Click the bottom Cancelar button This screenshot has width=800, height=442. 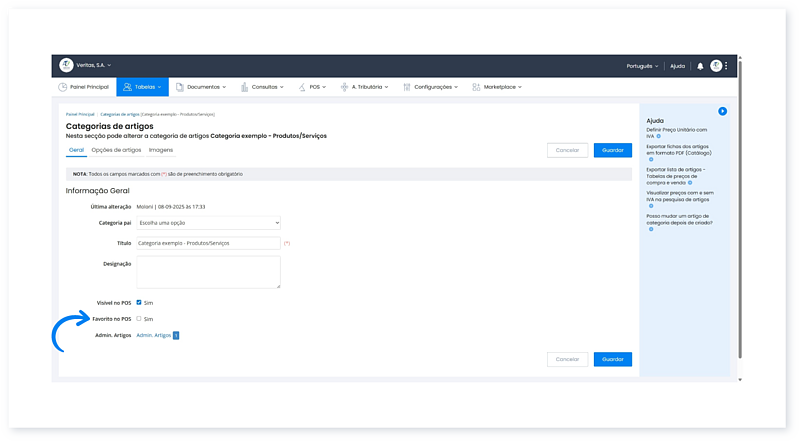click(x=567, y=358)
